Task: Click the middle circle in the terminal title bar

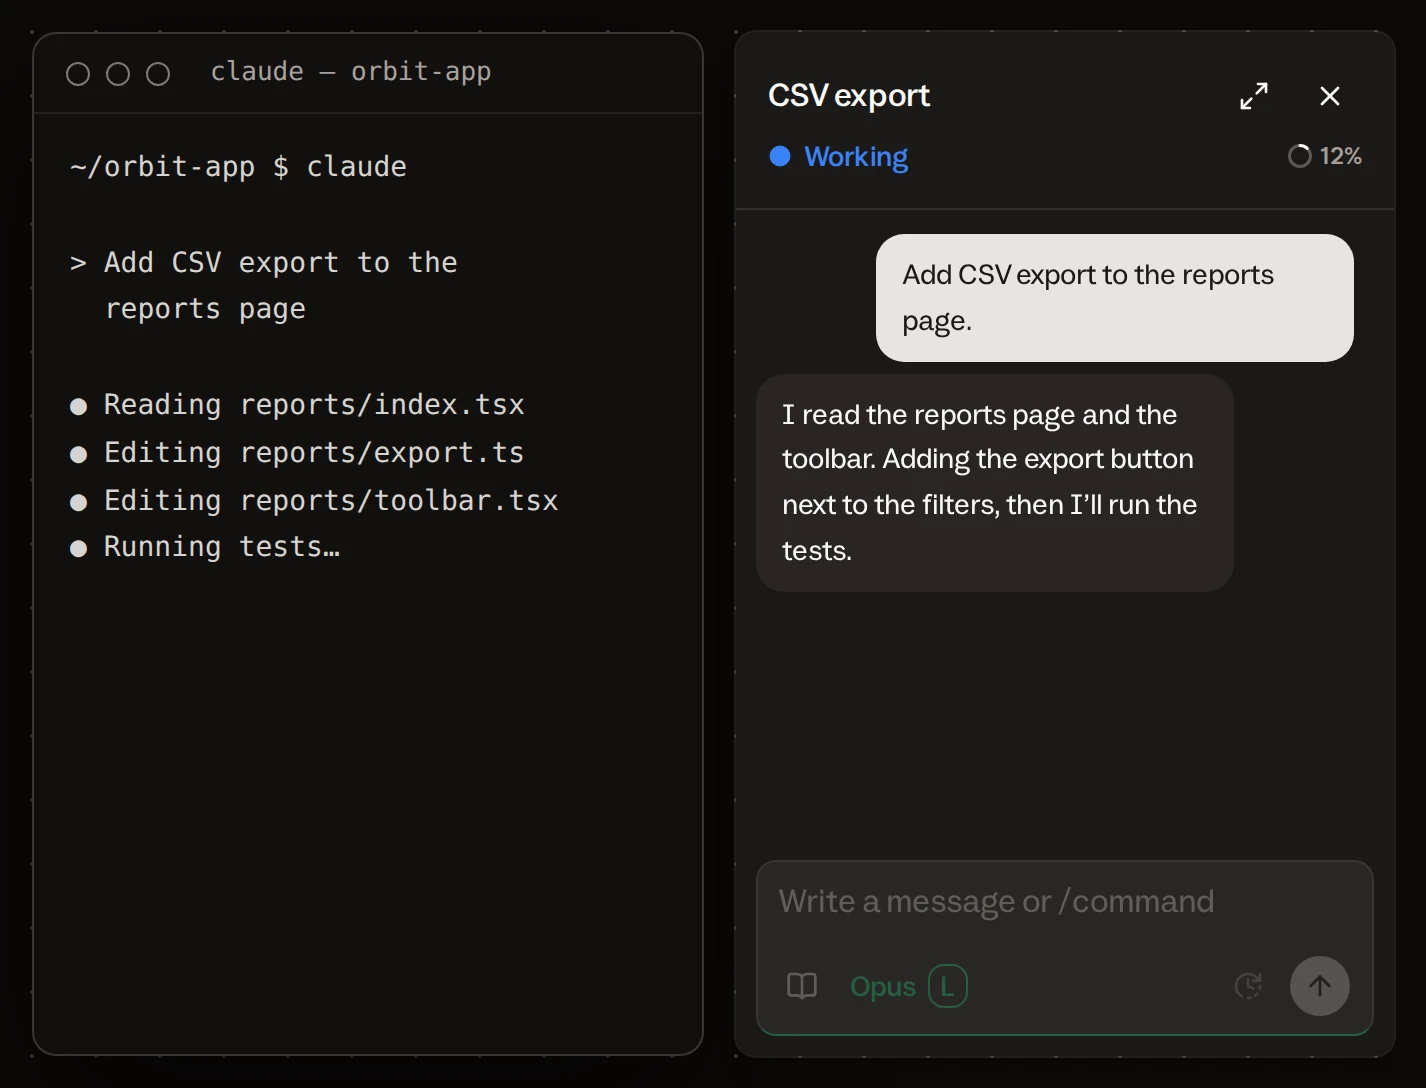Action: [x=118, y=74]
